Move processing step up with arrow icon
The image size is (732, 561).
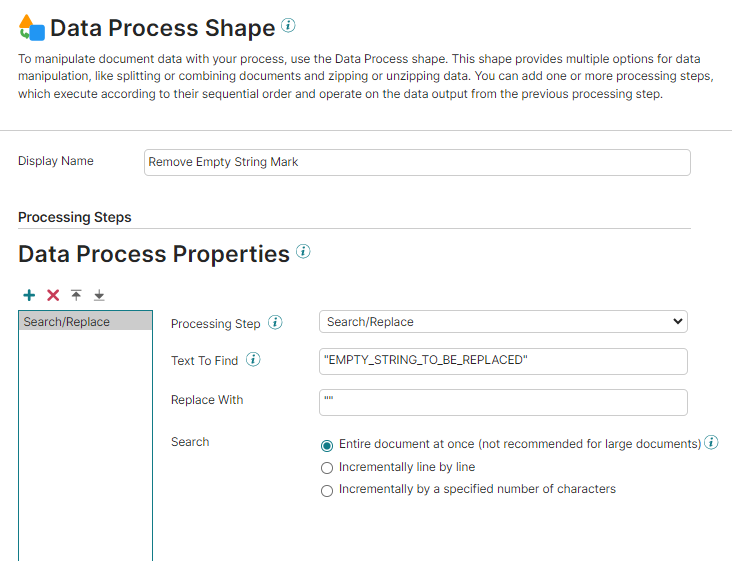tap(76, 295)
